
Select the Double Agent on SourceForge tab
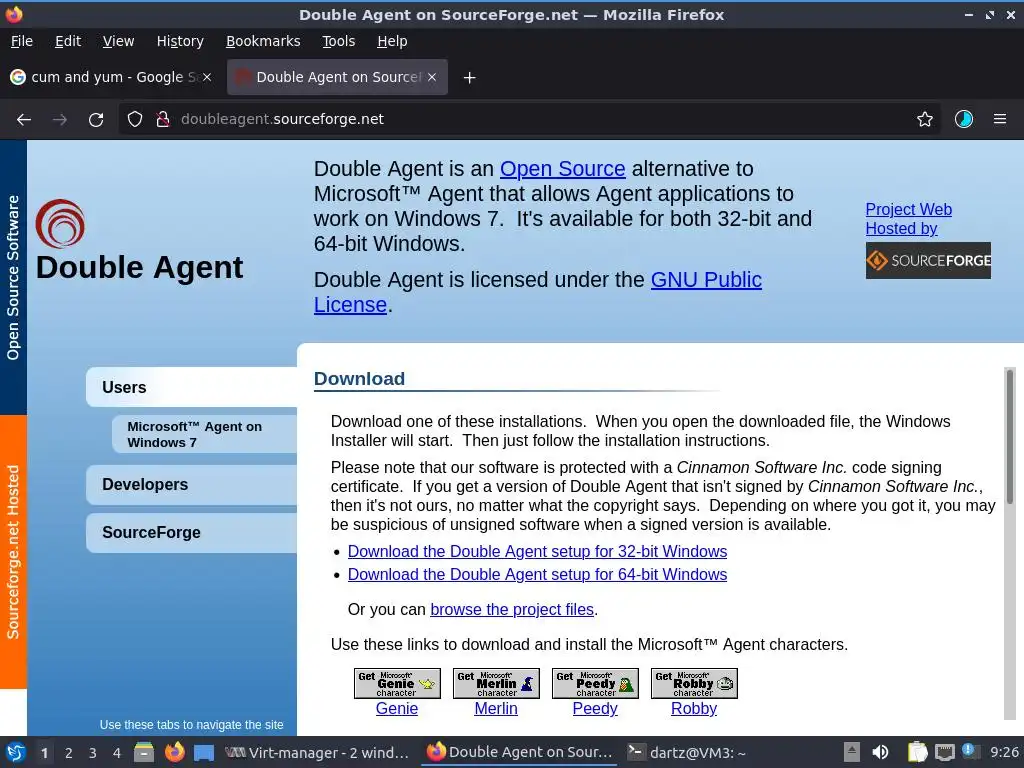[337, 77]
